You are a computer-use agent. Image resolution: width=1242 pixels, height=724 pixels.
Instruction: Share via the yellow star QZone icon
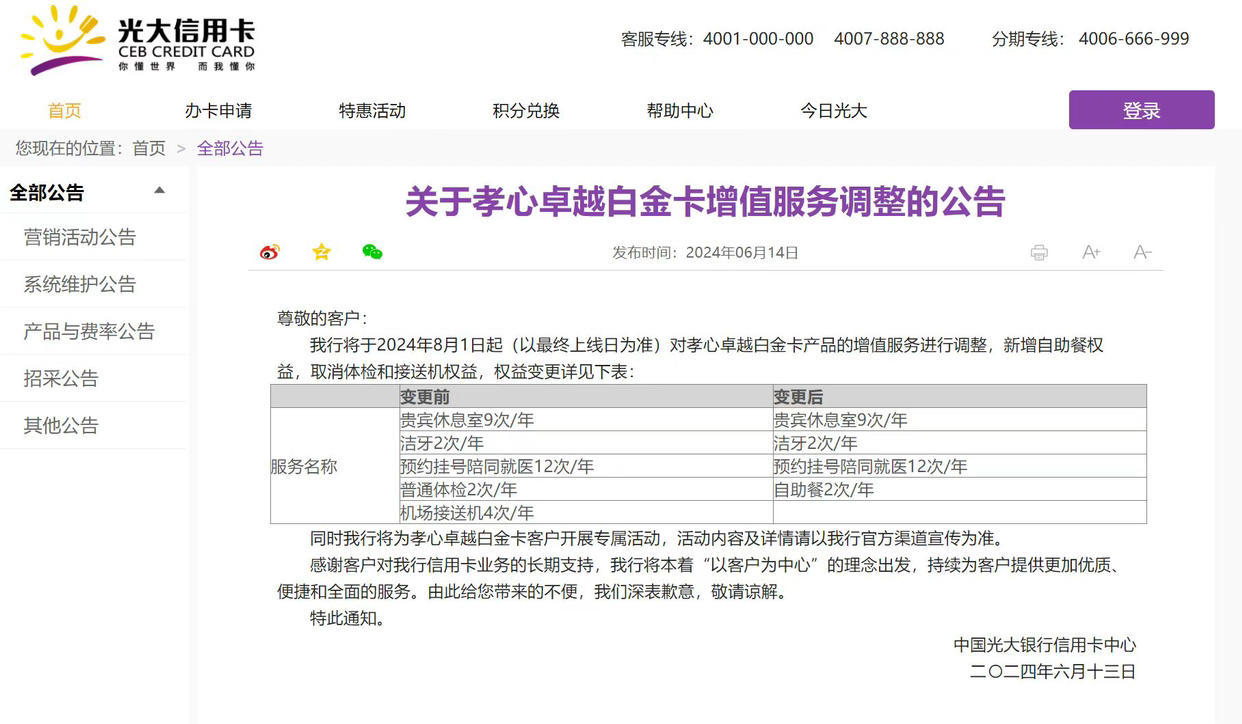321,252
